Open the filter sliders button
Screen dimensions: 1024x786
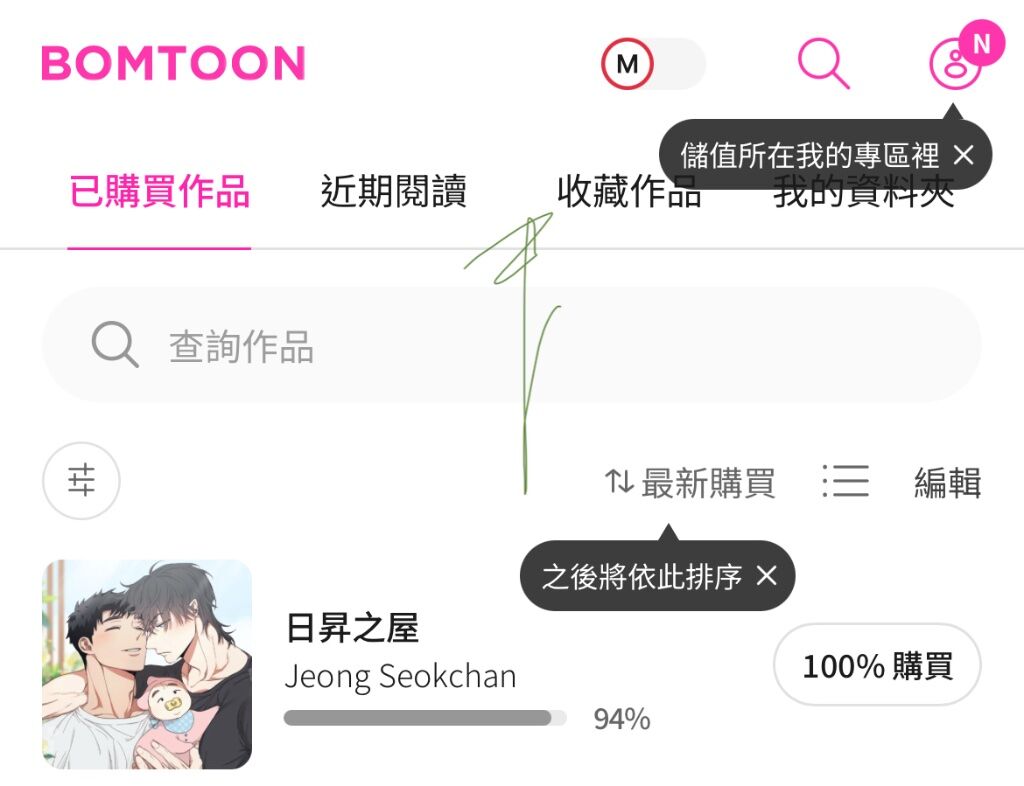[x=81, y=480]
